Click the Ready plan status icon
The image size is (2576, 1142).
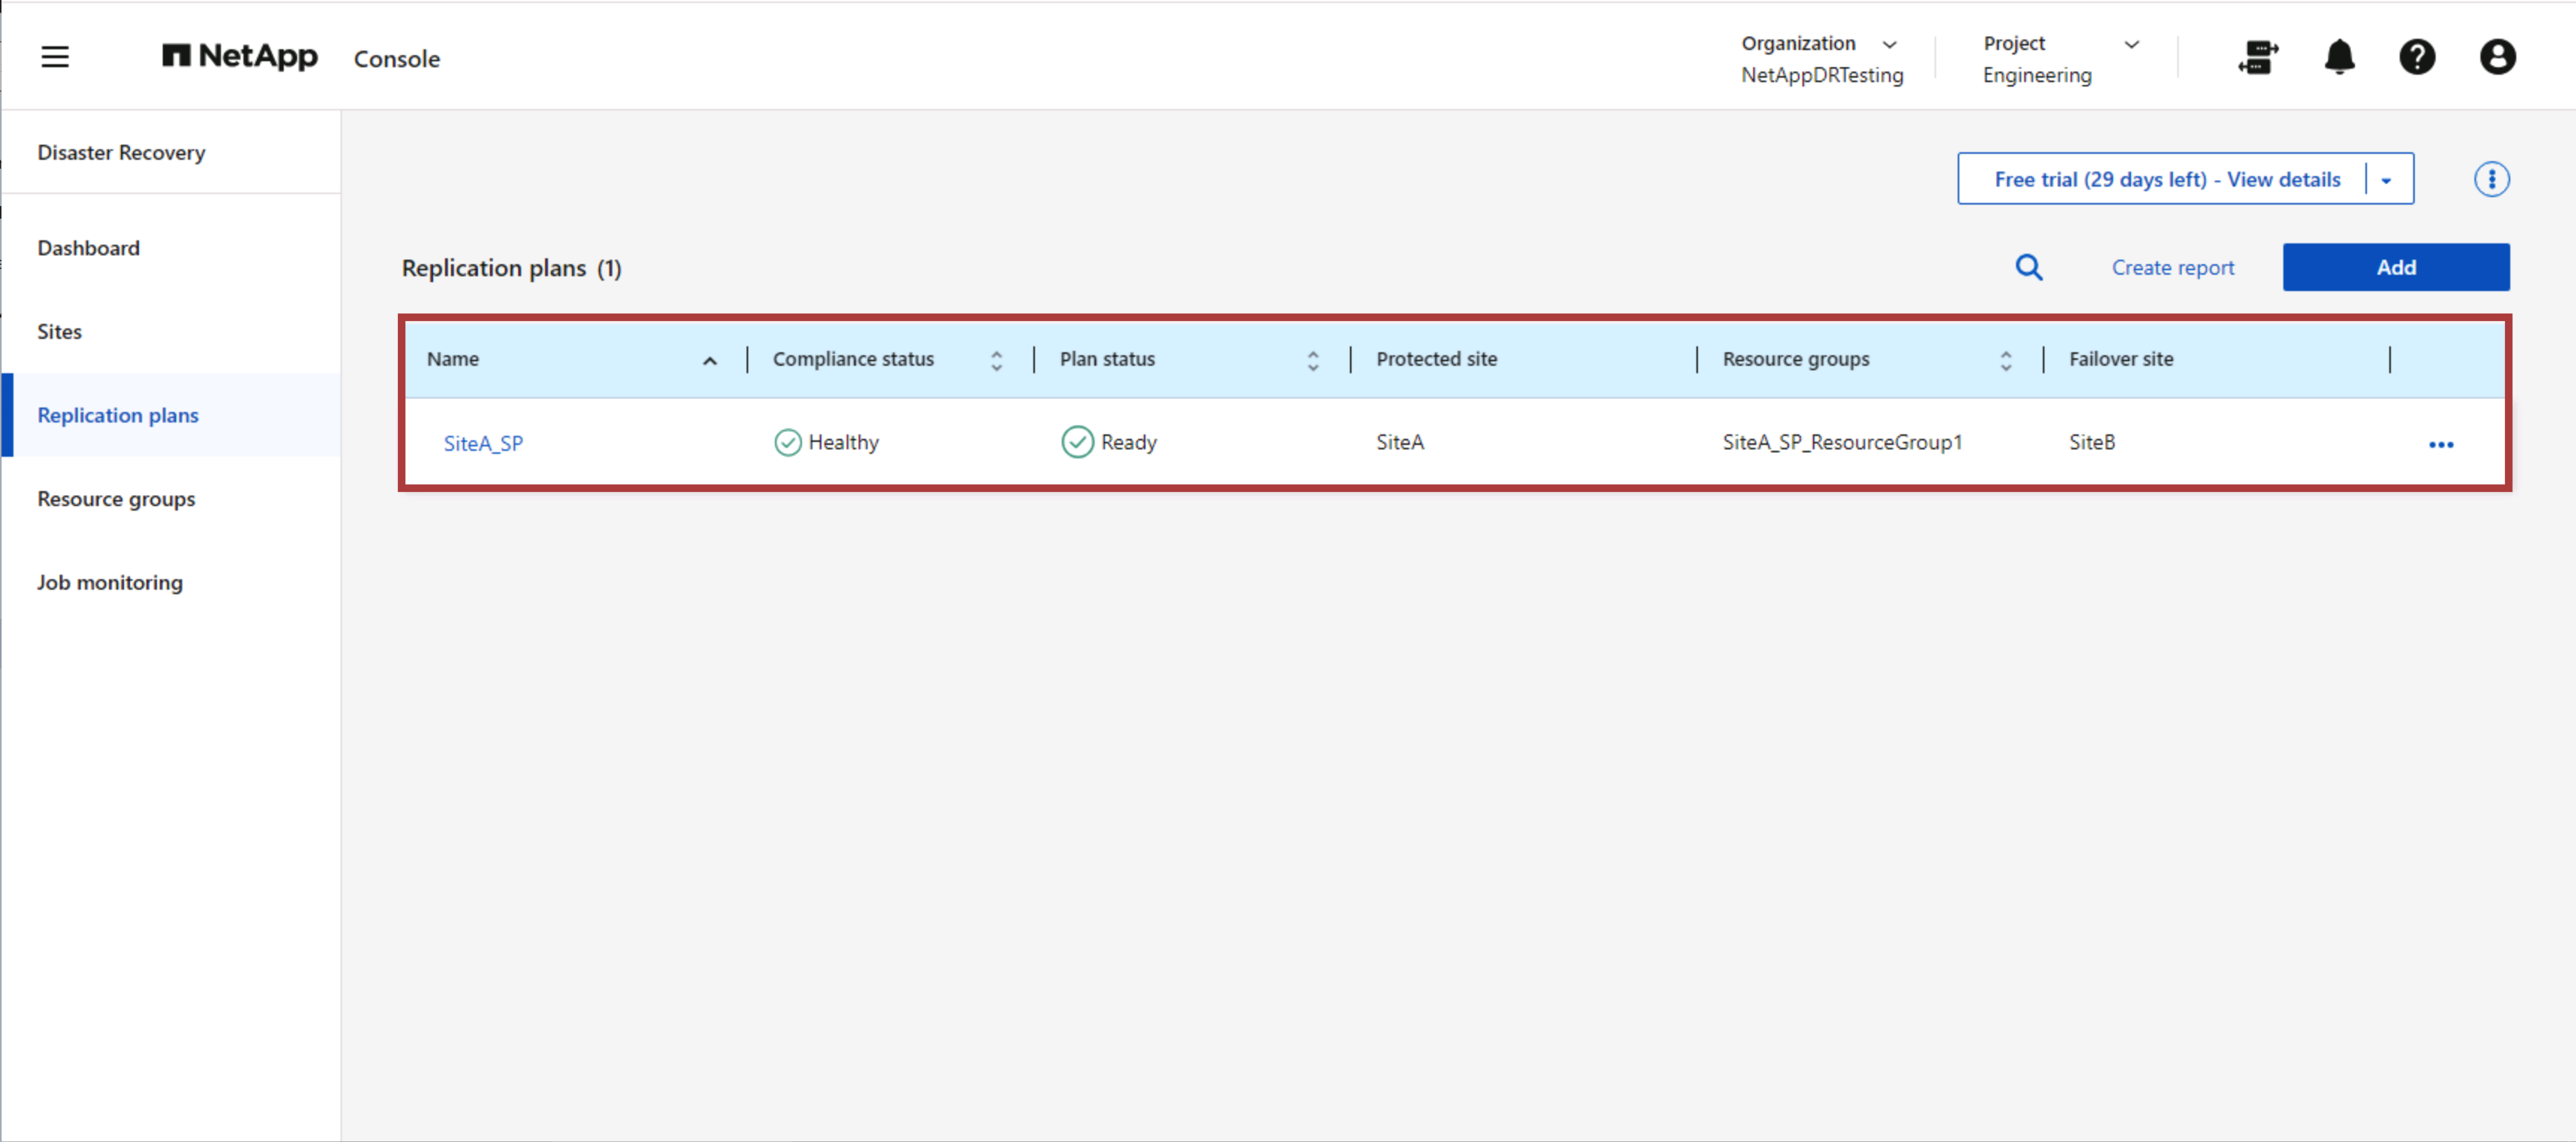1078,442
